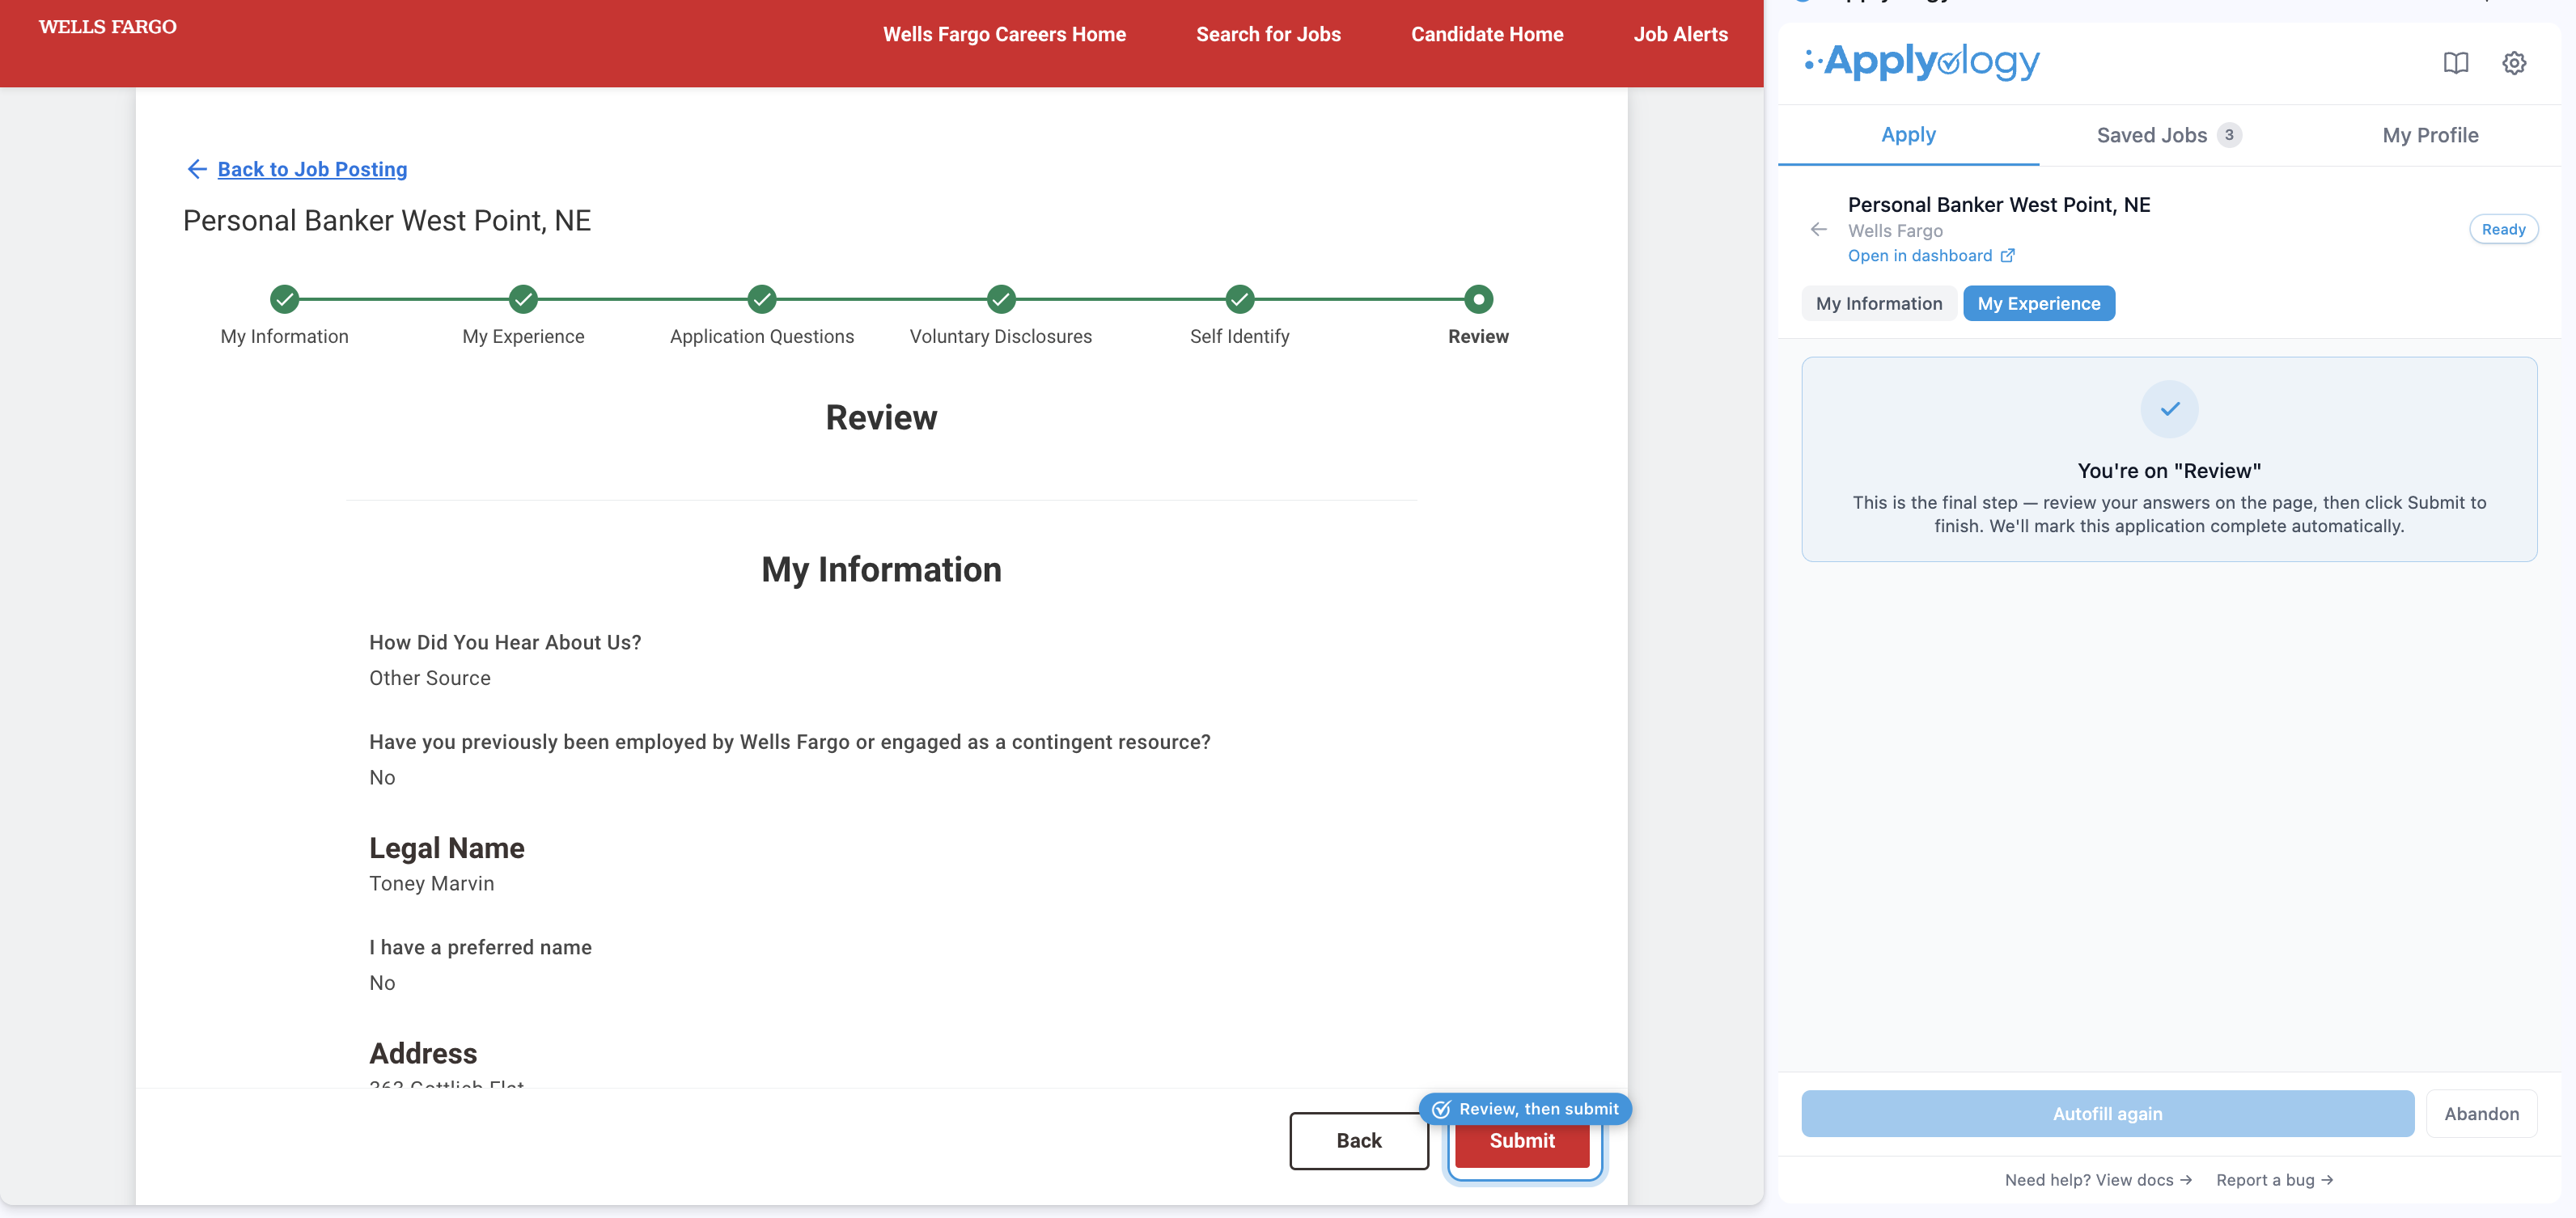Screen dimensions: 2576x1218
Task: Select the Application Questions step circle
Action: (762, 299)
